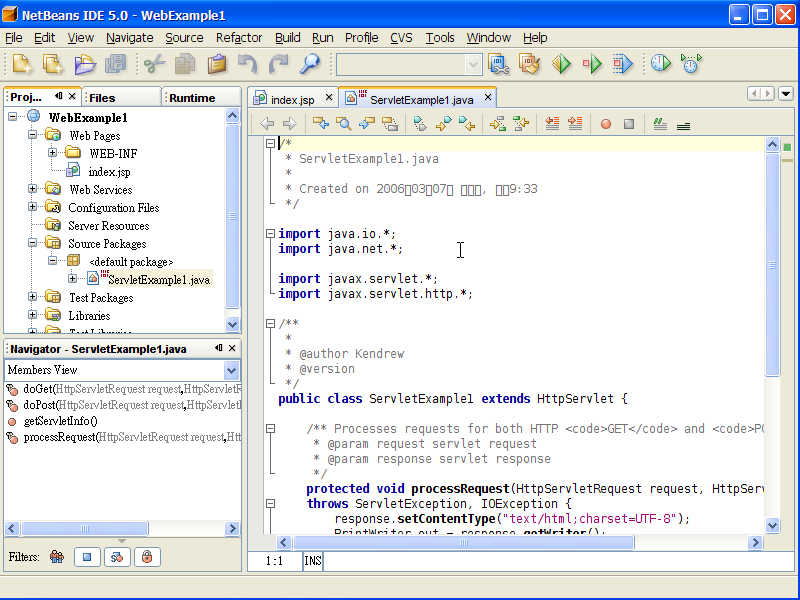Open the CVS menu
This screenshot has width=800, height=600.
tap(401, 38)
